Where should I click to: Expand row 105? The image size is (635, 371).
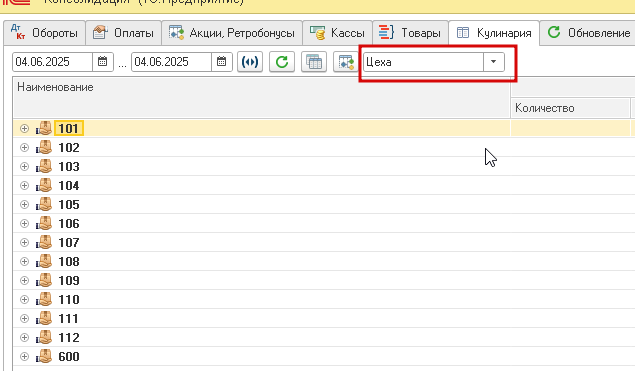click(24, 205)
